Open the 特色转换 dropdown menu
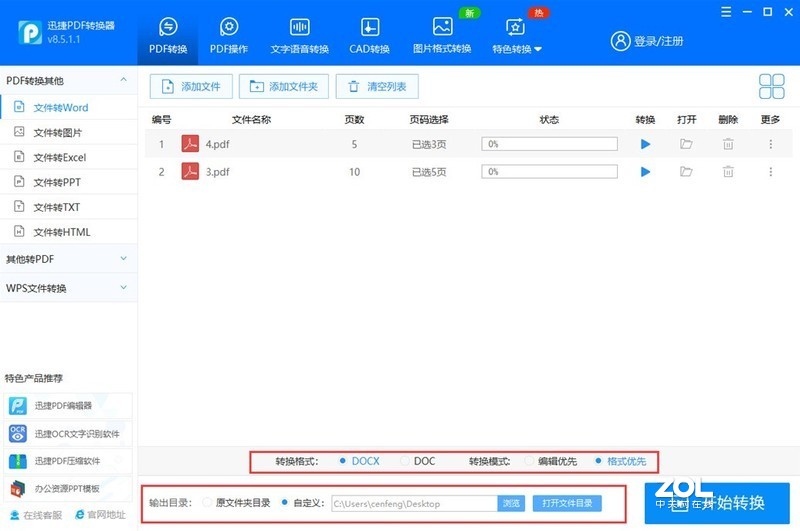The image size is (800, 531). pos(516,35)
